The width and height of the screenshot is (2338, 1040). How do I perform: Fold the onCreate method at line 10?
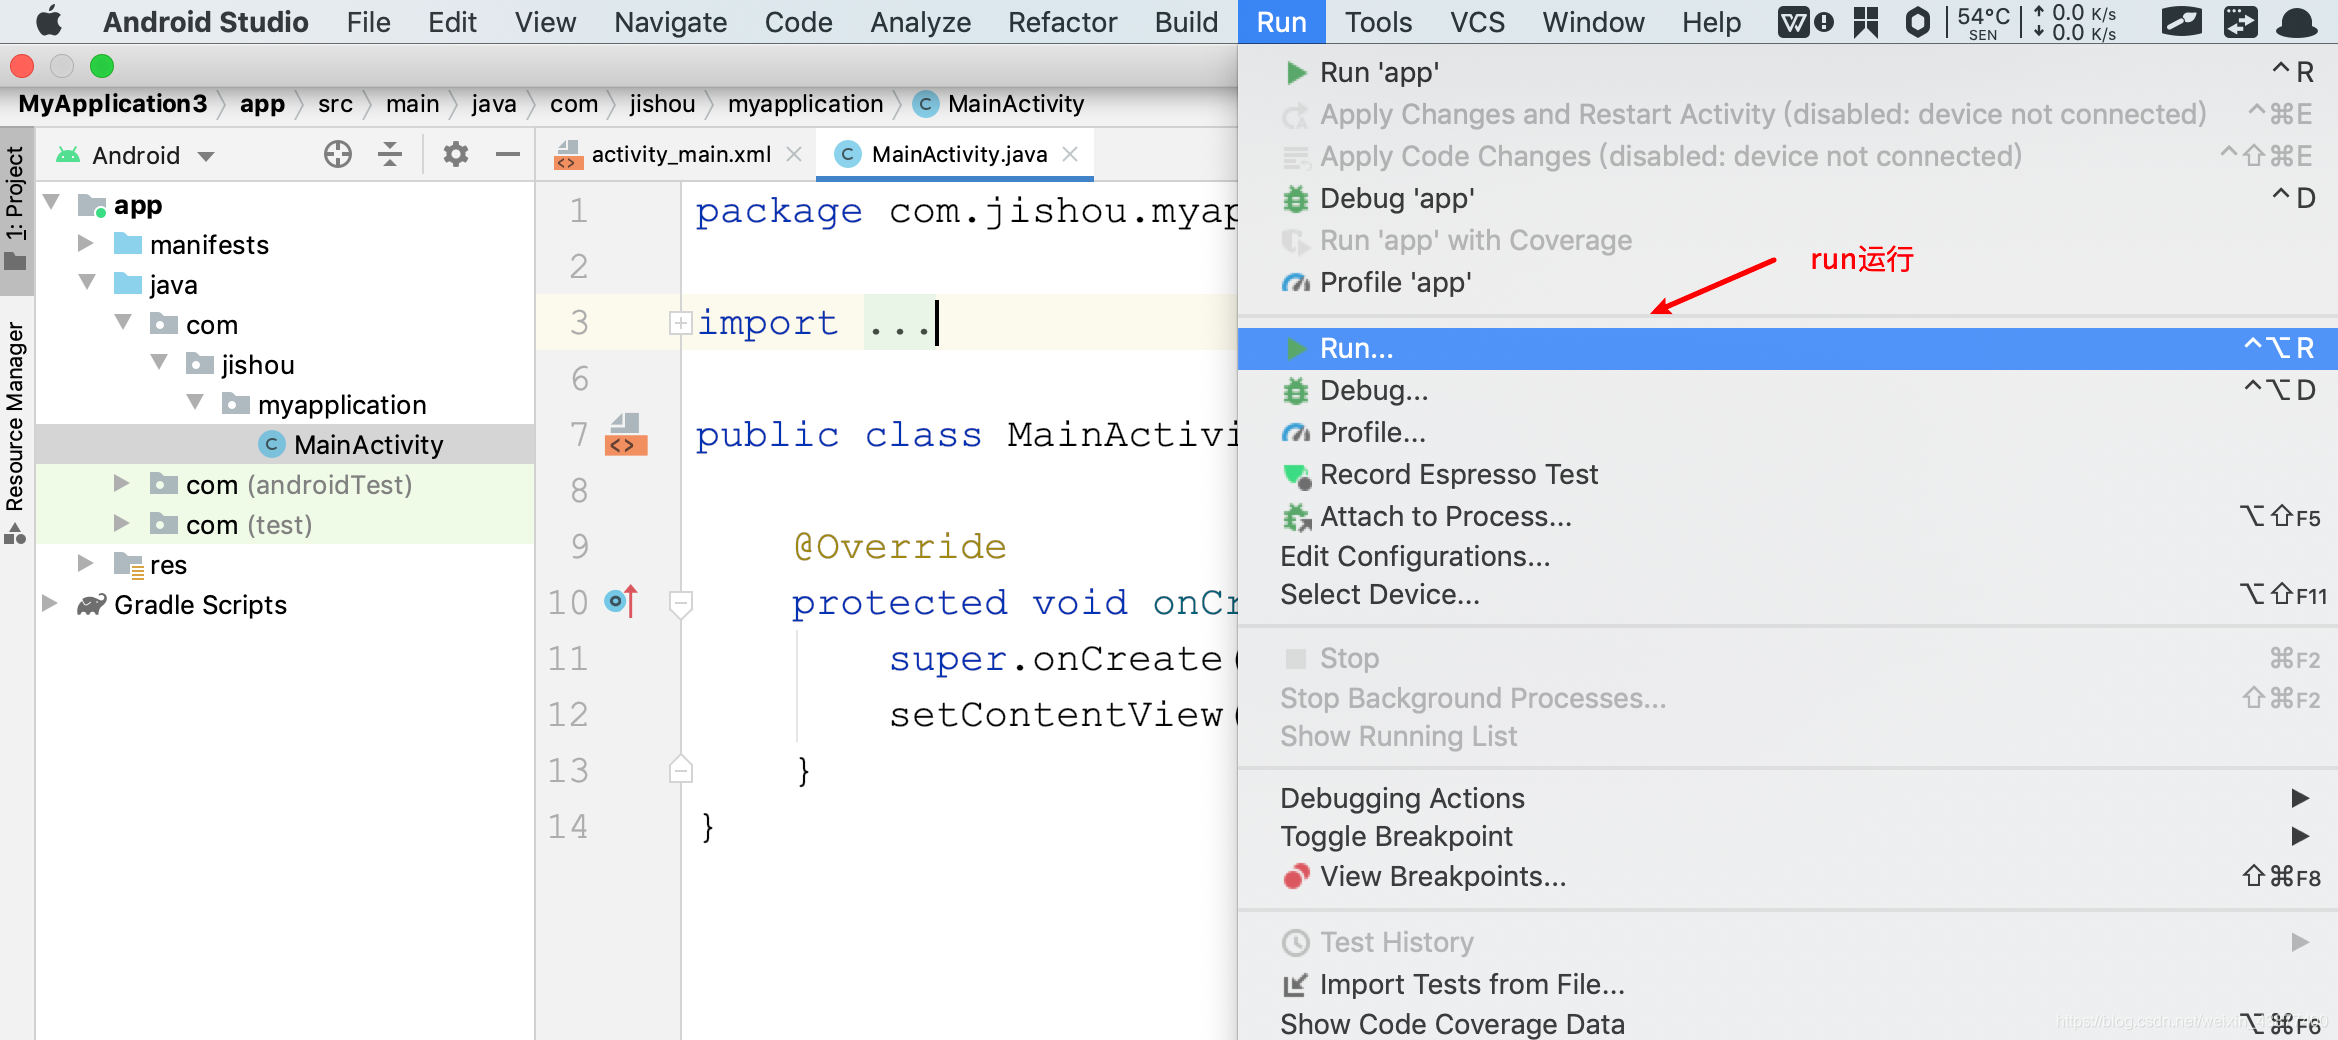coord(681,603)
